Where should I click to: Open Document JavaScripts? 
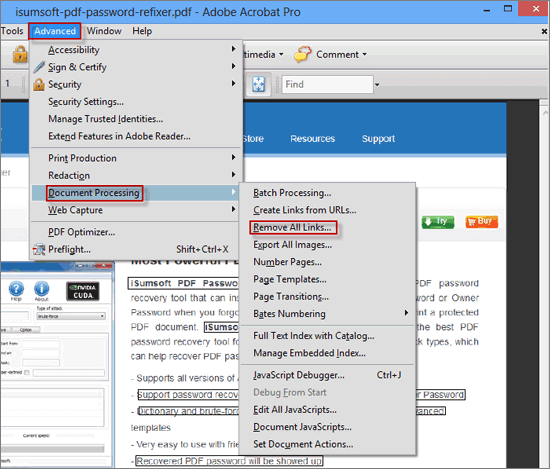click(x=327, y=427)
